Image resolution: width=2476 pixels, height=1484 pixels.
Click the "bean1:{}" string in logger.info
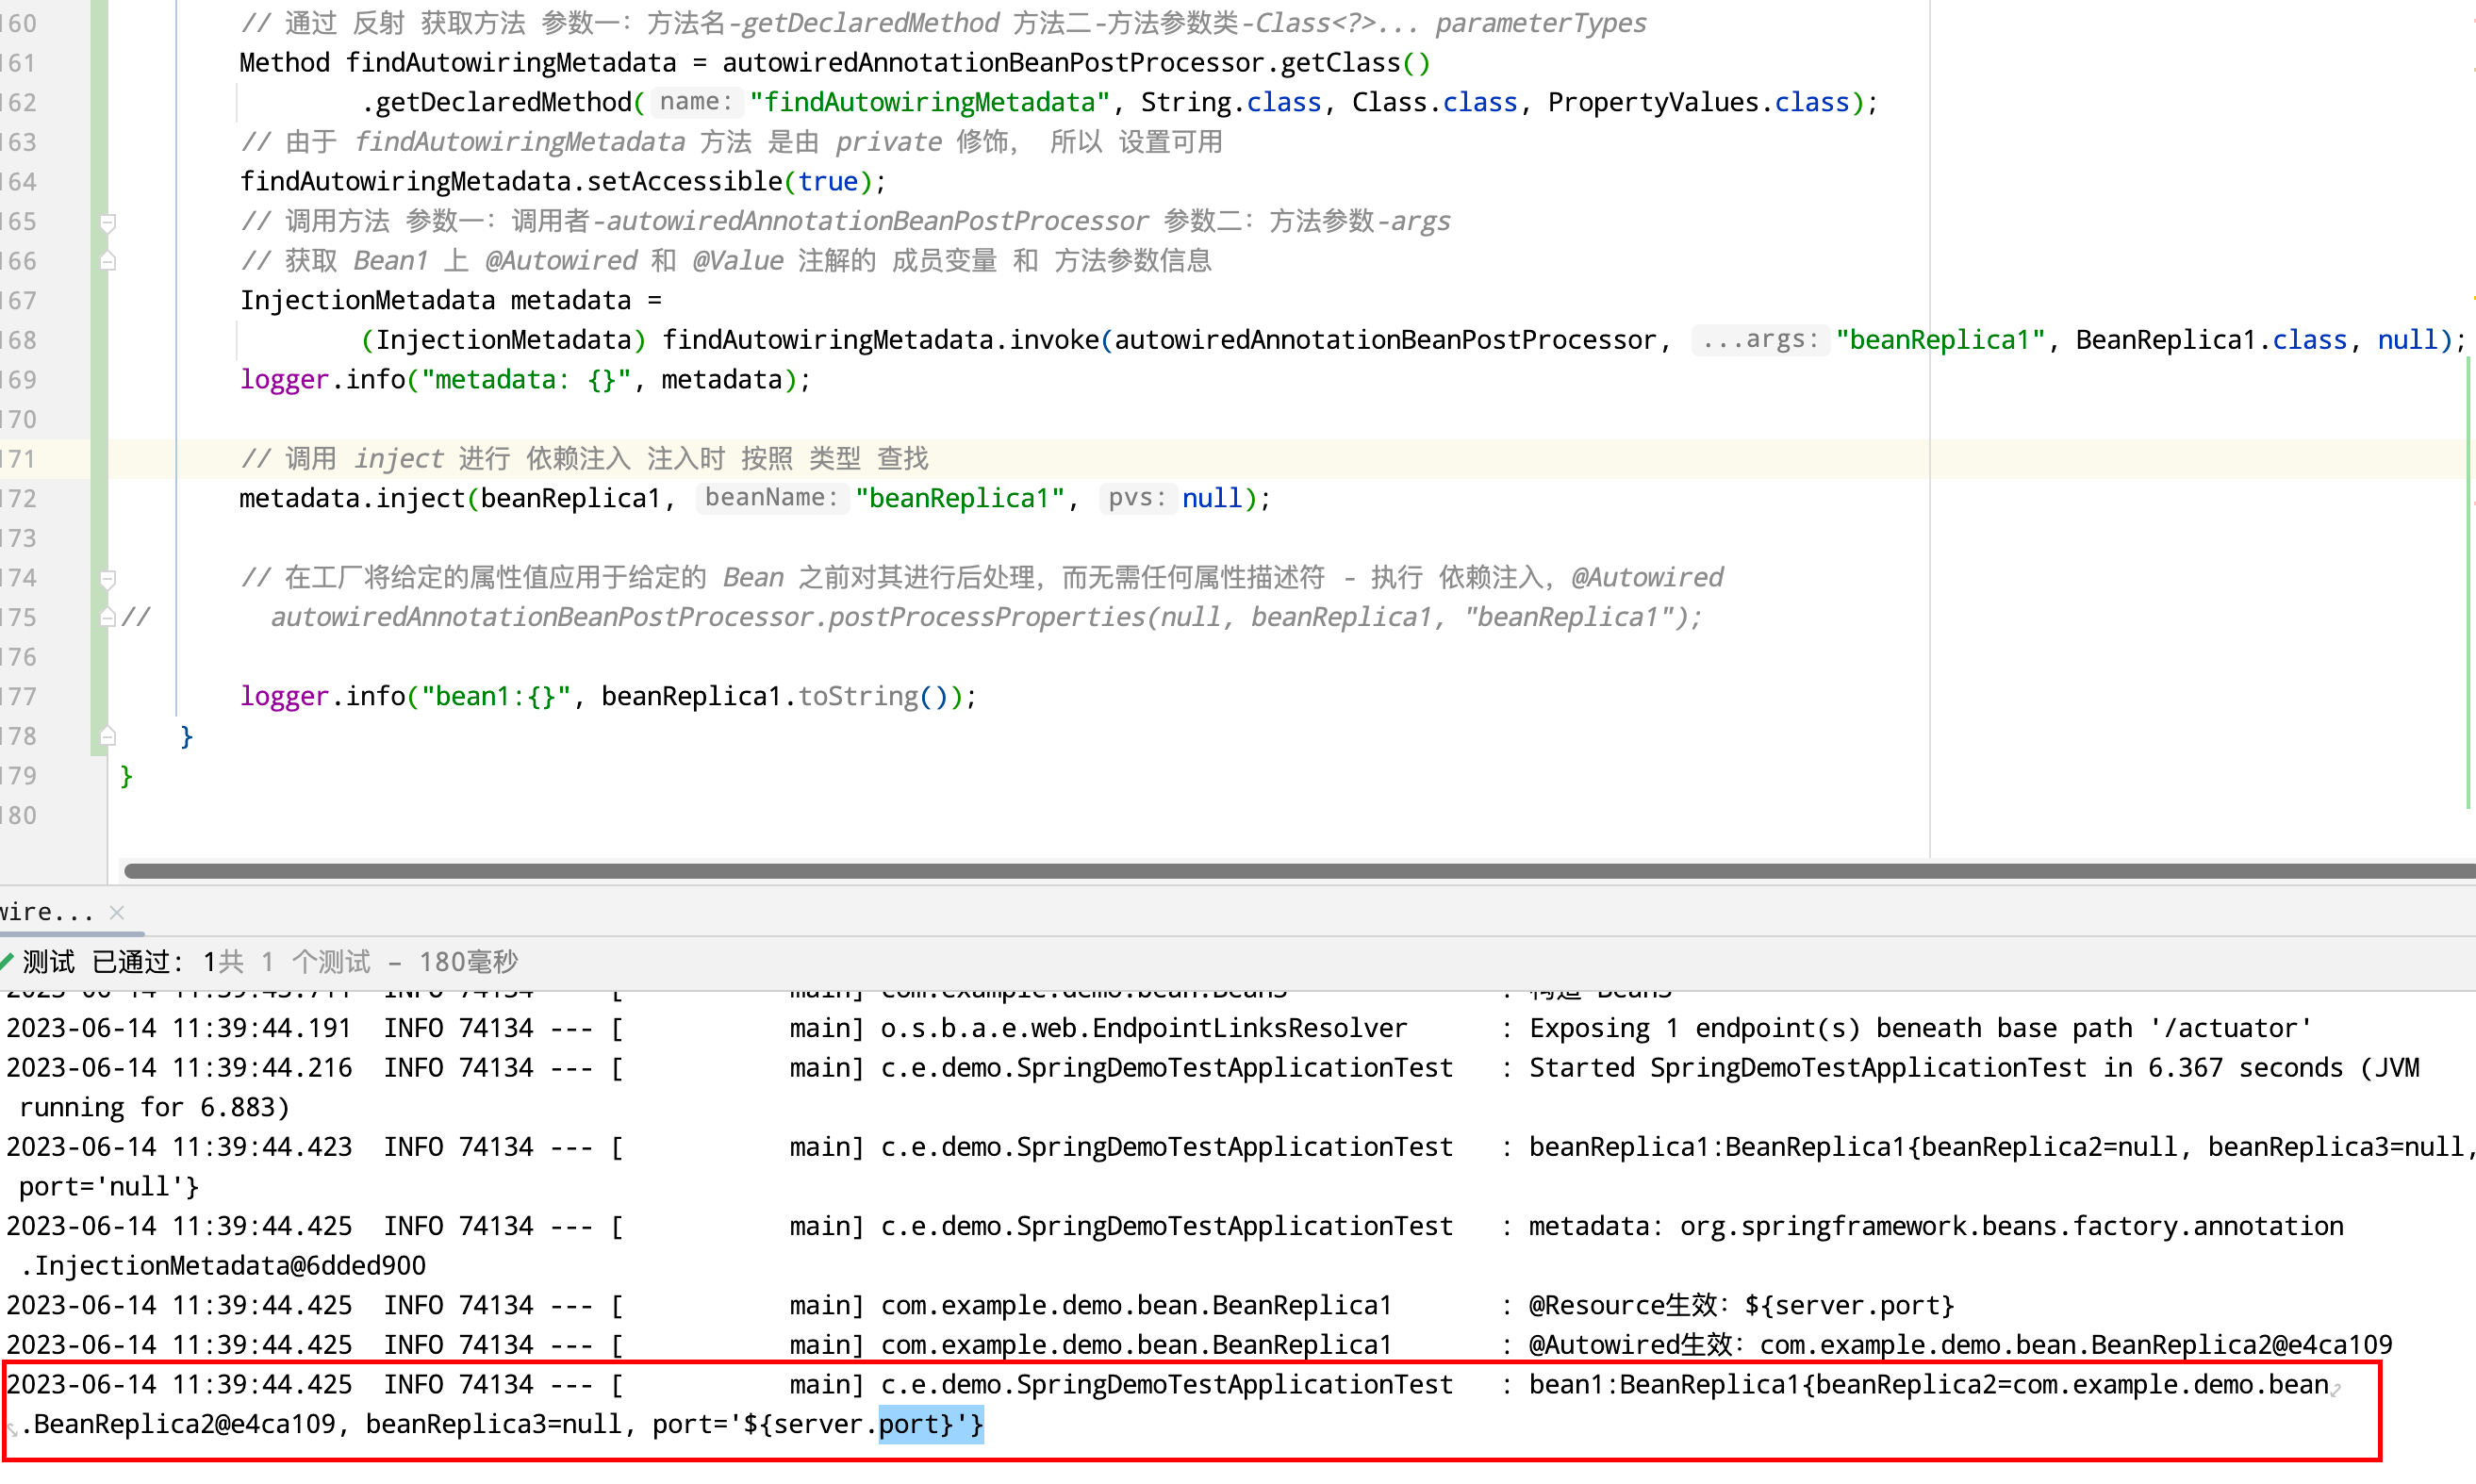click(496, 696)
